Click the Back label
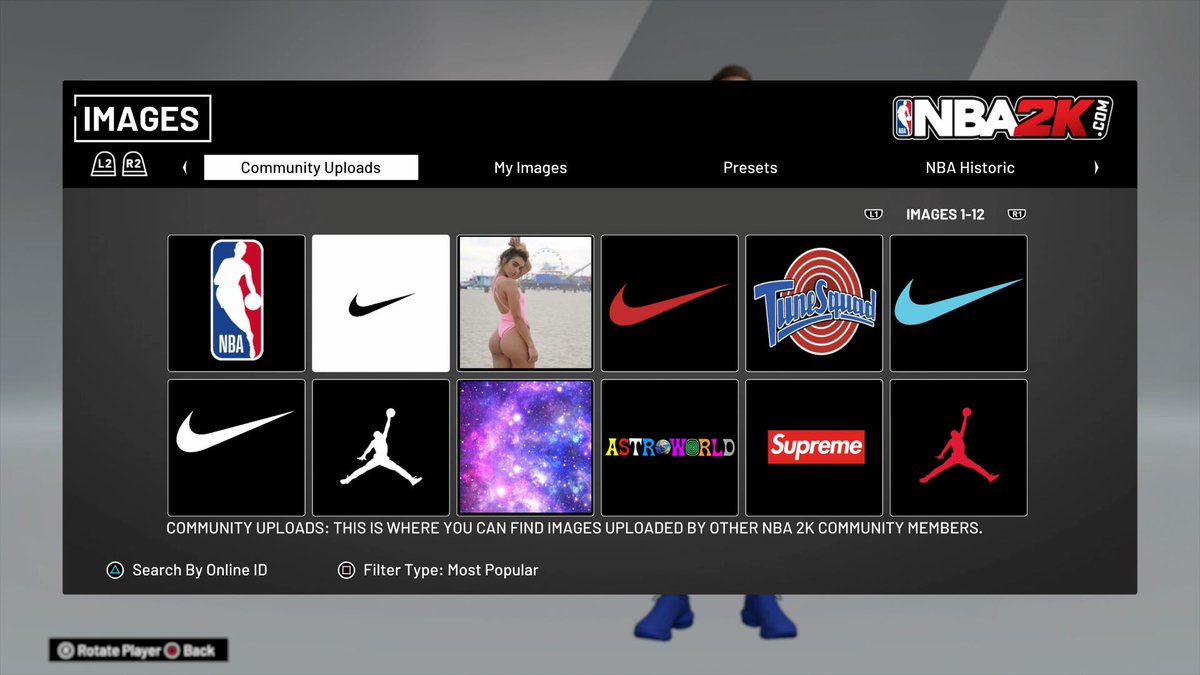The width and height of the screenshot is (1200, 675). (x=199, y=651)
